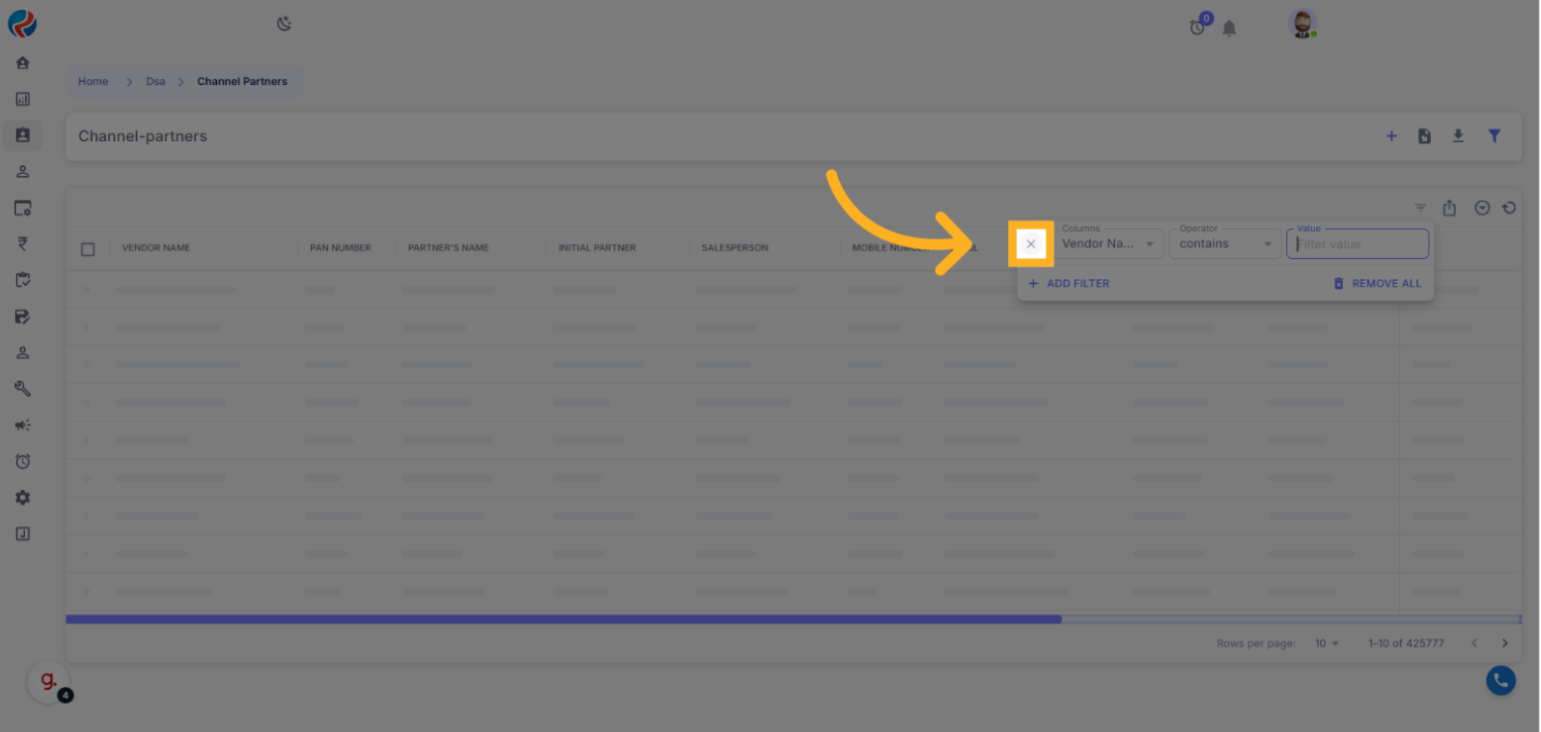This screenshot has height=732, width=1541.
Task: Navigate to Dsa in the breadcrumb
Action: pyautogui.click(x=155, y=82)
